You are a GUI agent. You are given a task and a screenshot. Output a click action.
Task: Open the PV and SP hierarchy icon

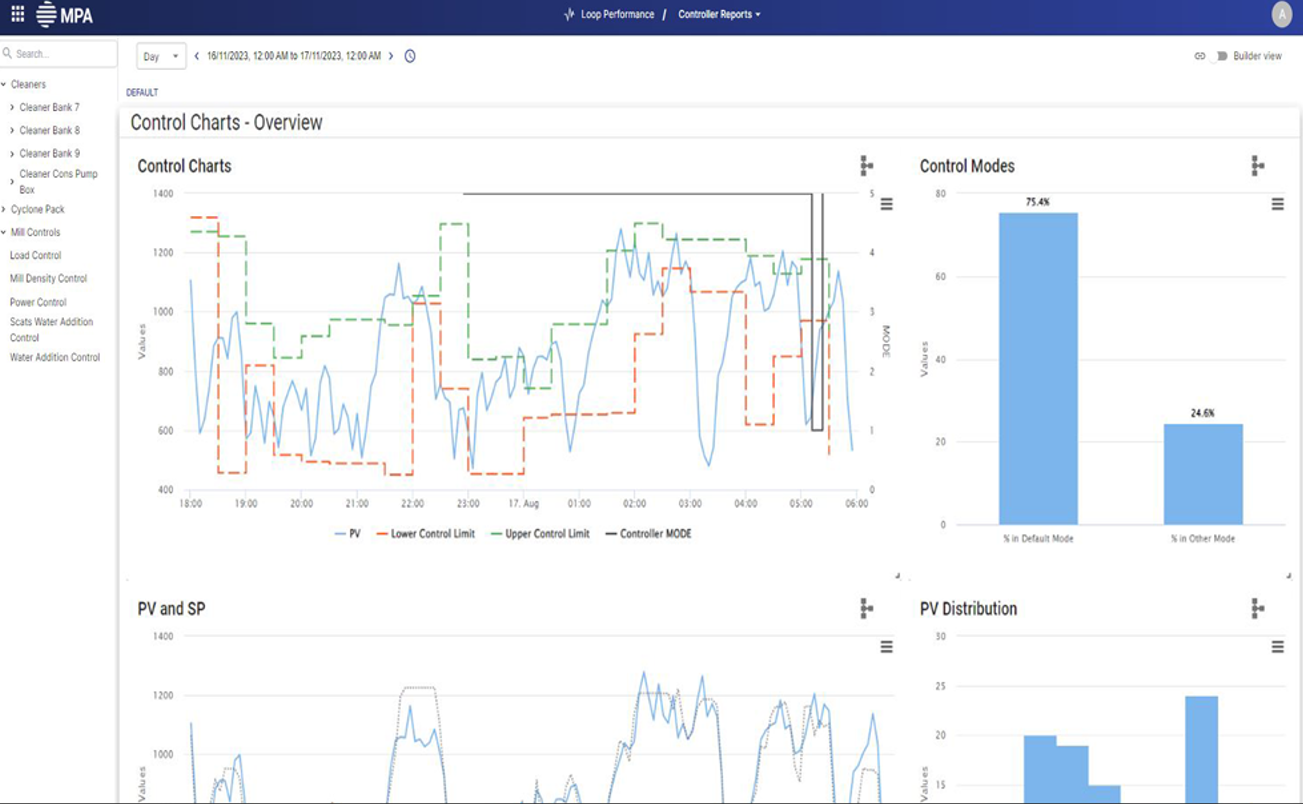point(867,608)
